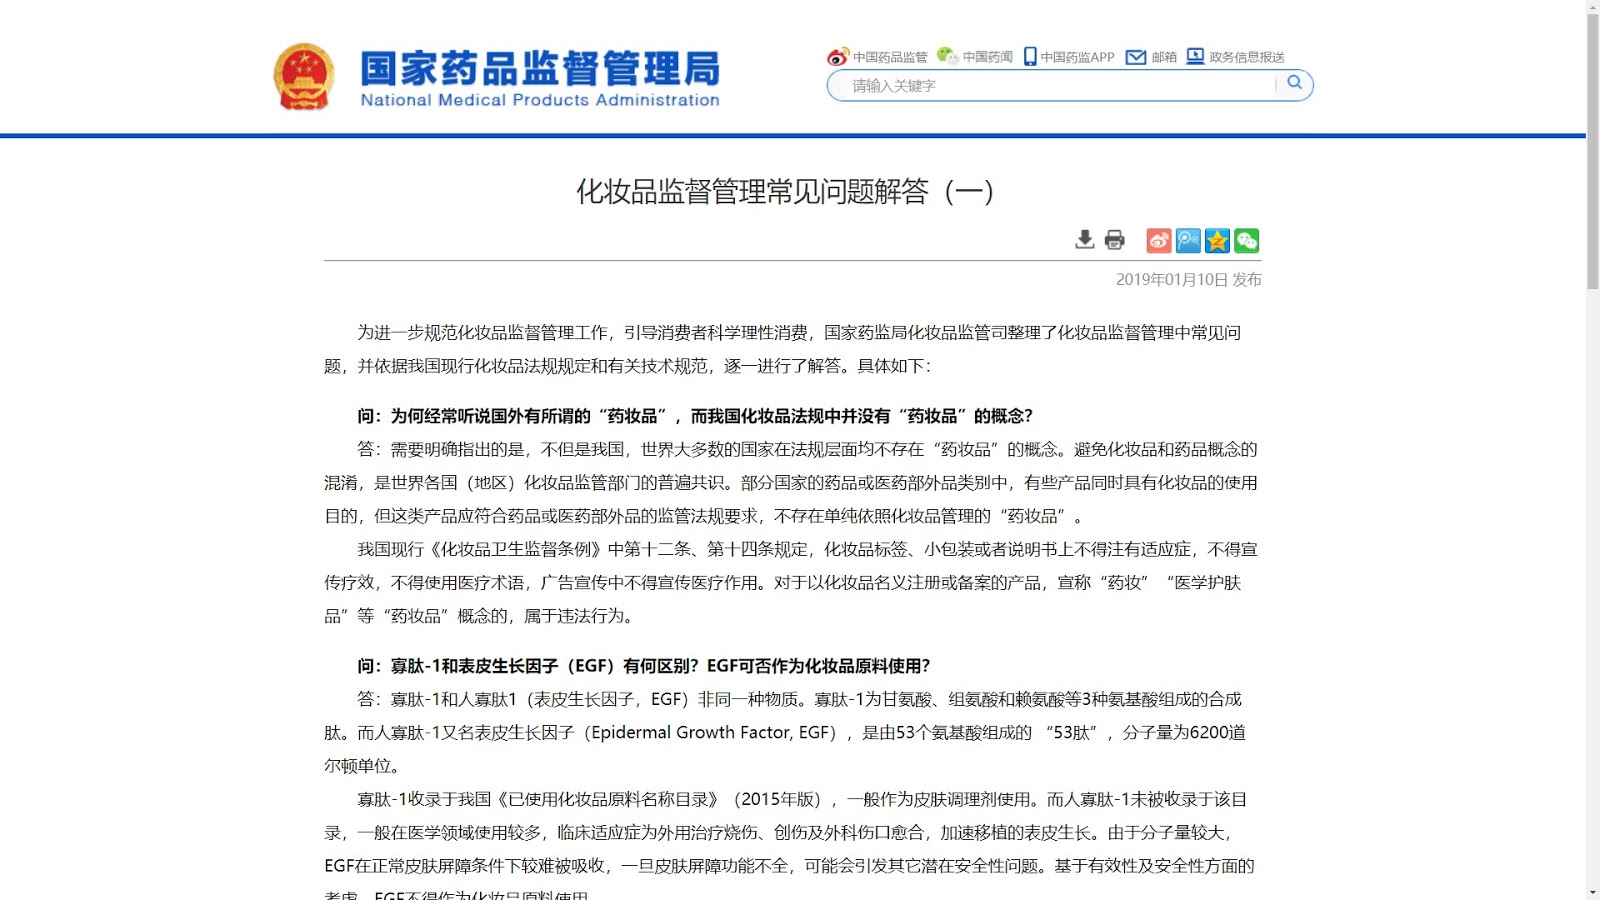Viewport: 1600px width, 900px height.
Task: Open the 邮箱 link
Action: point(1164,57)
